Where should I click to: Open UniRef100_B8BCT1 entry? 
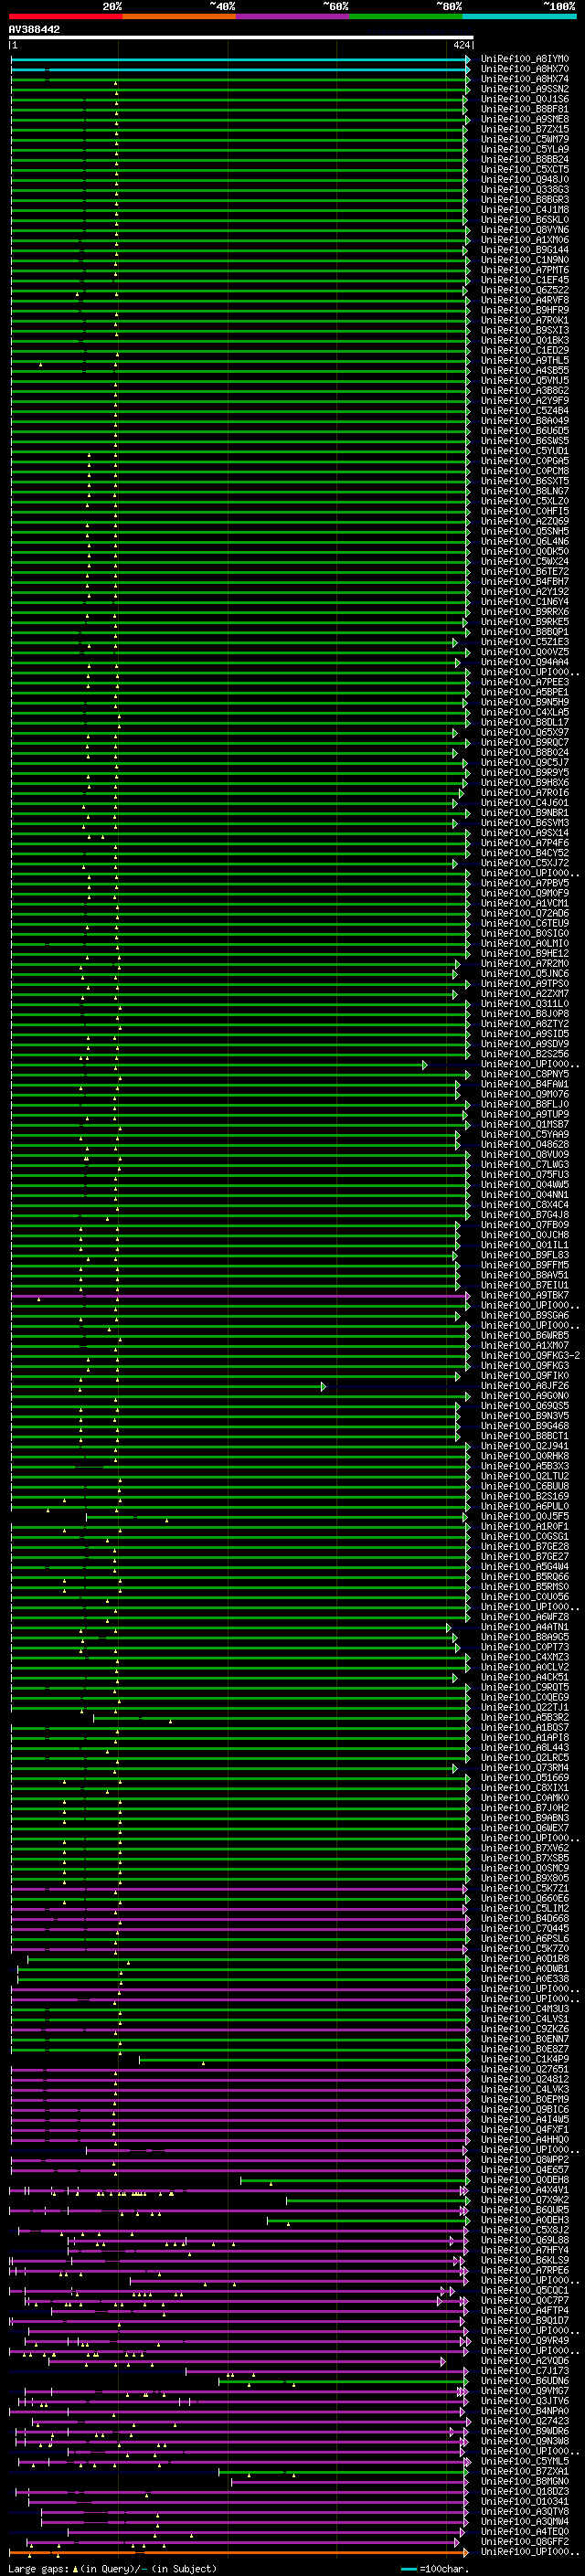525,1436
